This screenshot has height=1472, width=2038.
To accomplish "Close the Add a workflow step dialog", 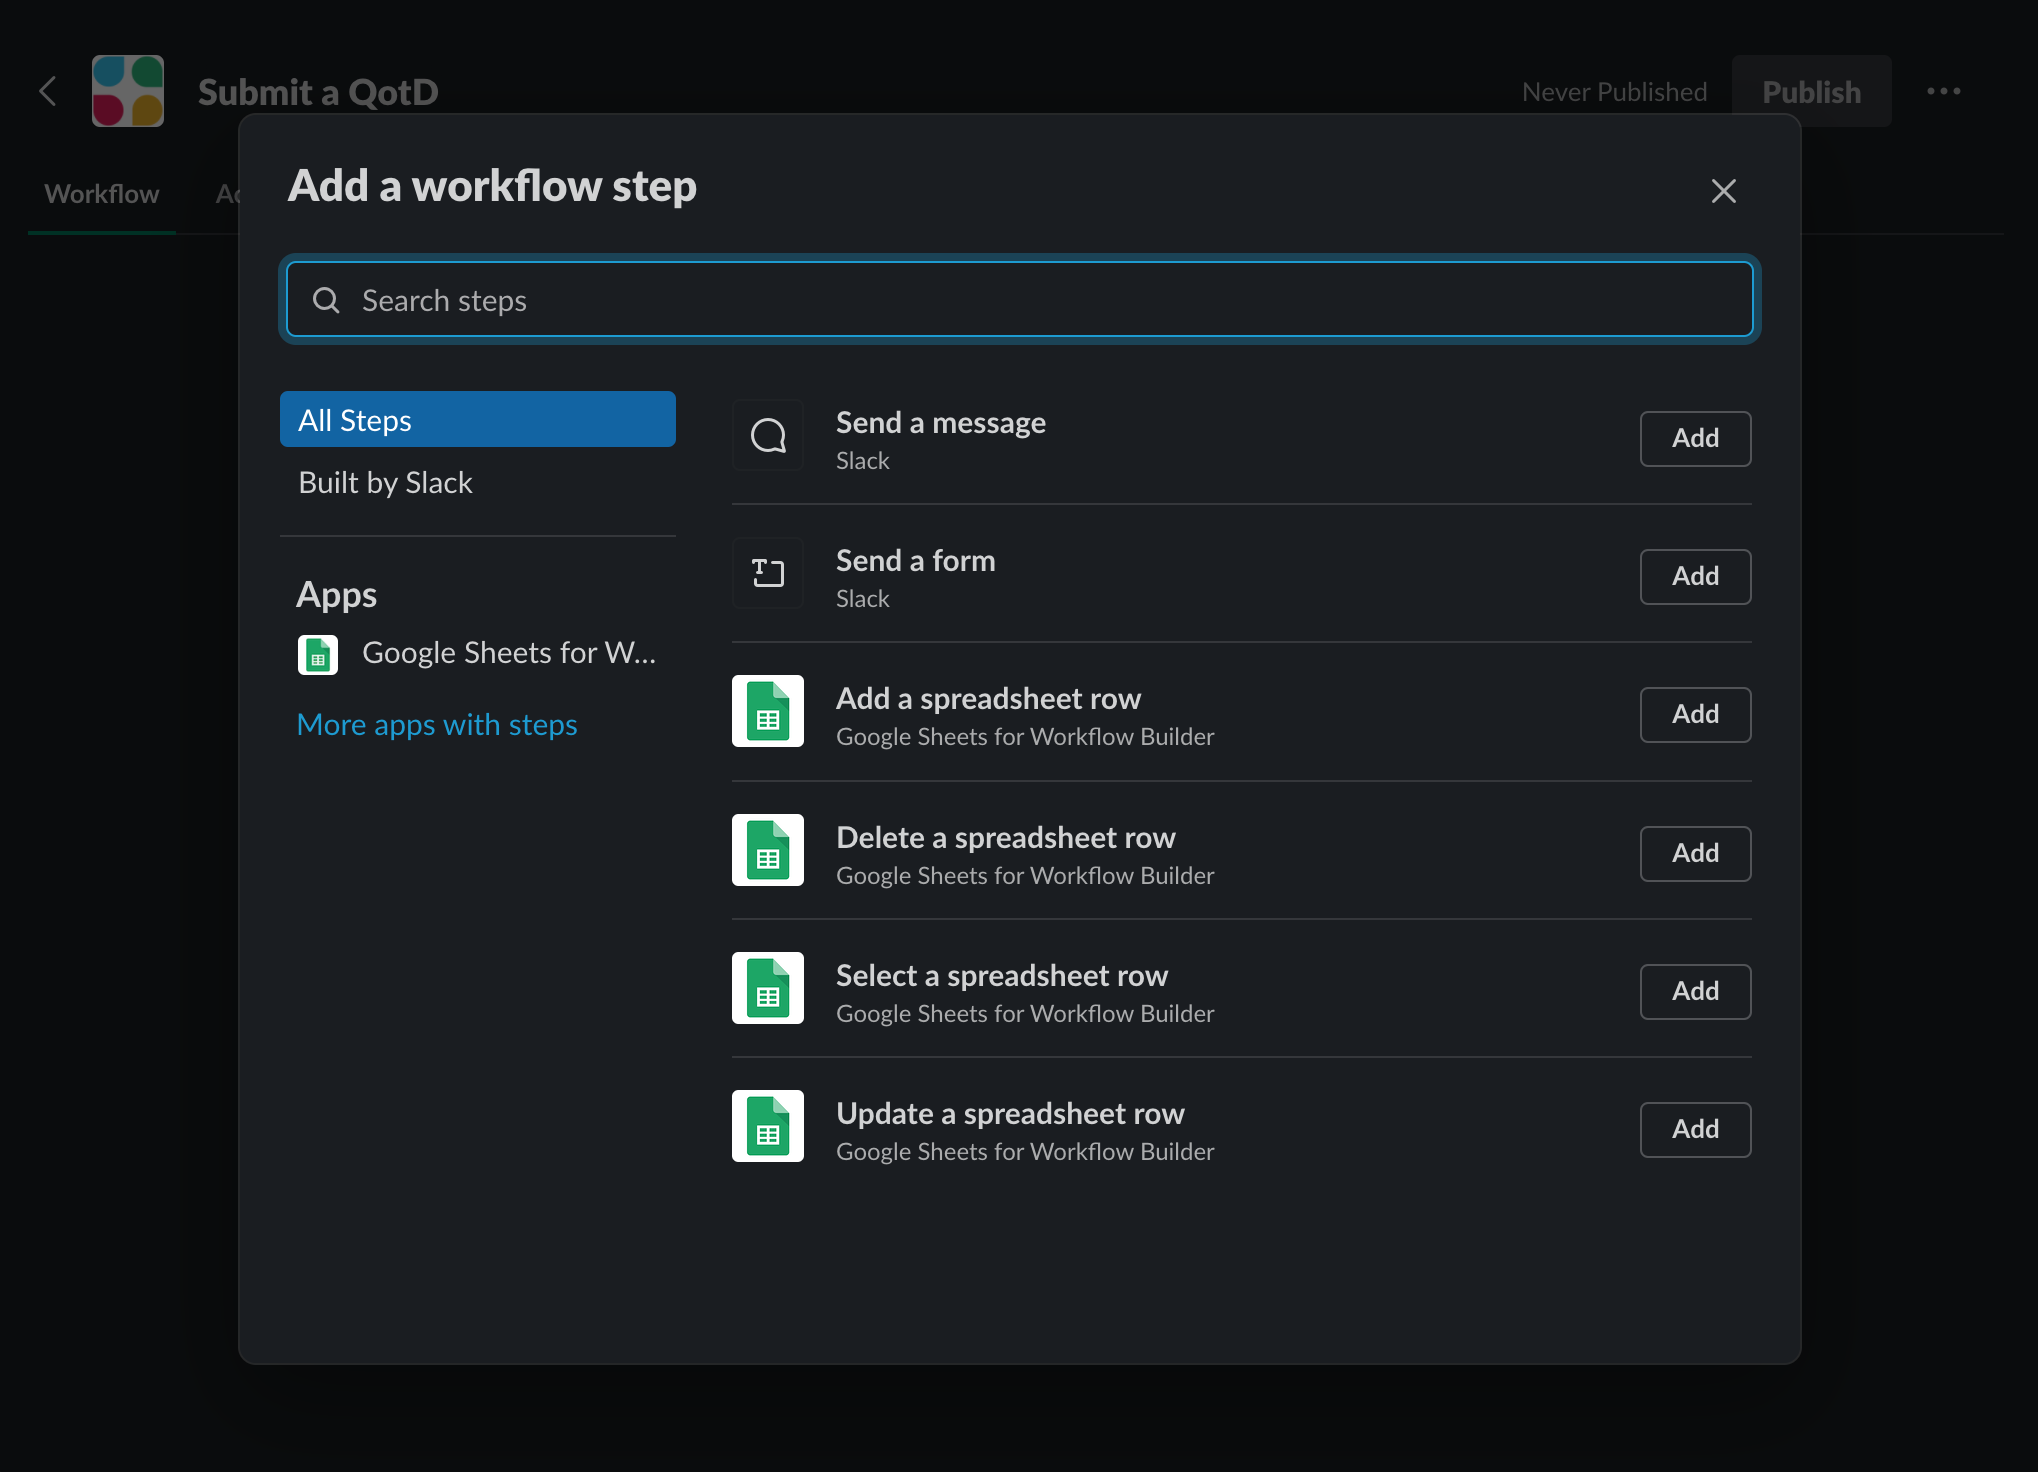I will 1723,191.
